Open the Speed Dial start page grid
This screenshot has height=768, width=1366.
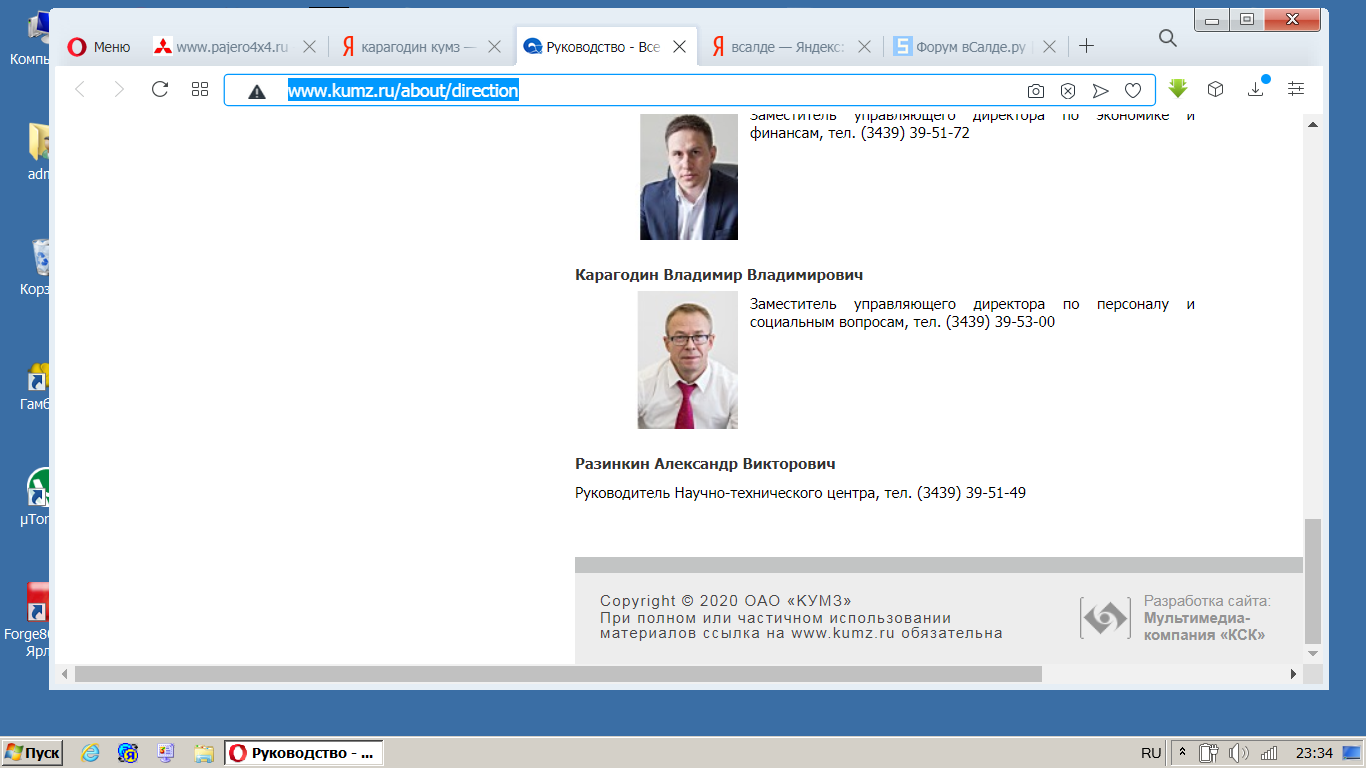[x=200, y=90]
